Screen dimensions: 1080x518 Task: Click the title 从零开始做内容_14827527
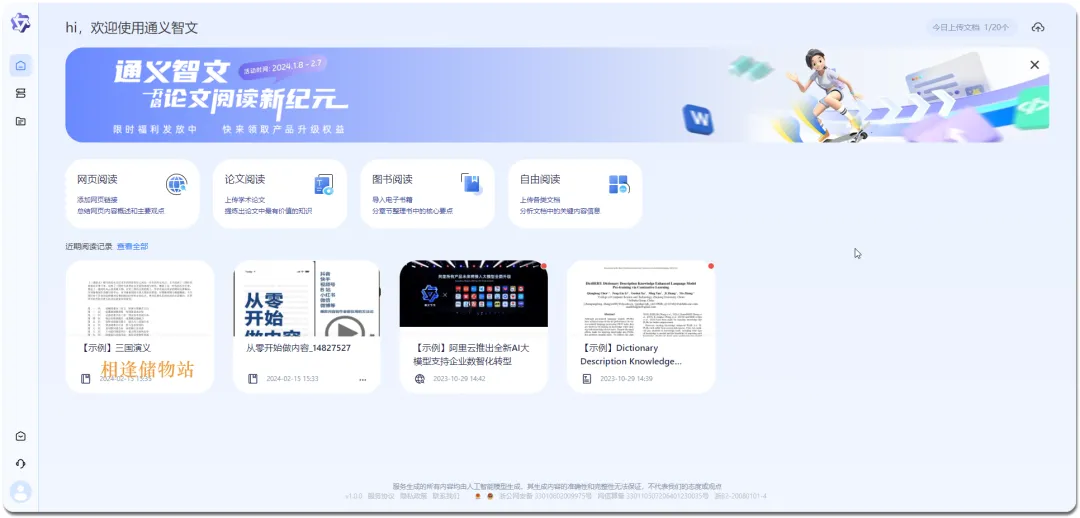[x=298, y=348]
